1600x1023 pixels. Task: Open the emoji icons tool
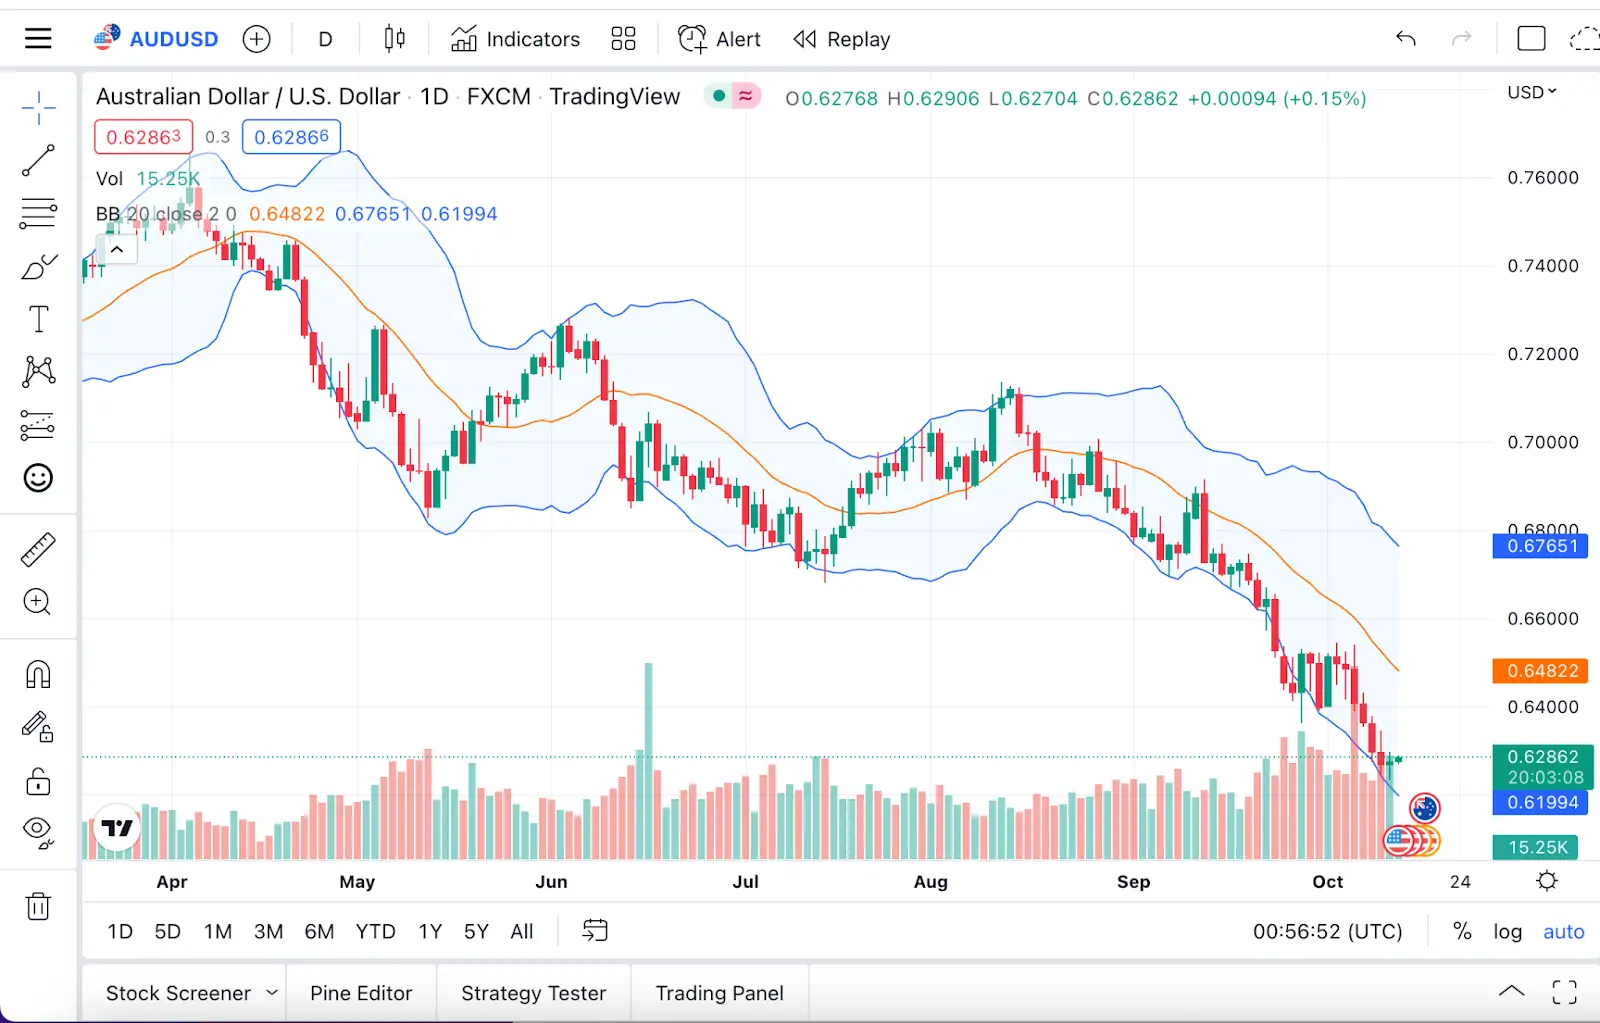tap(38, 478)
